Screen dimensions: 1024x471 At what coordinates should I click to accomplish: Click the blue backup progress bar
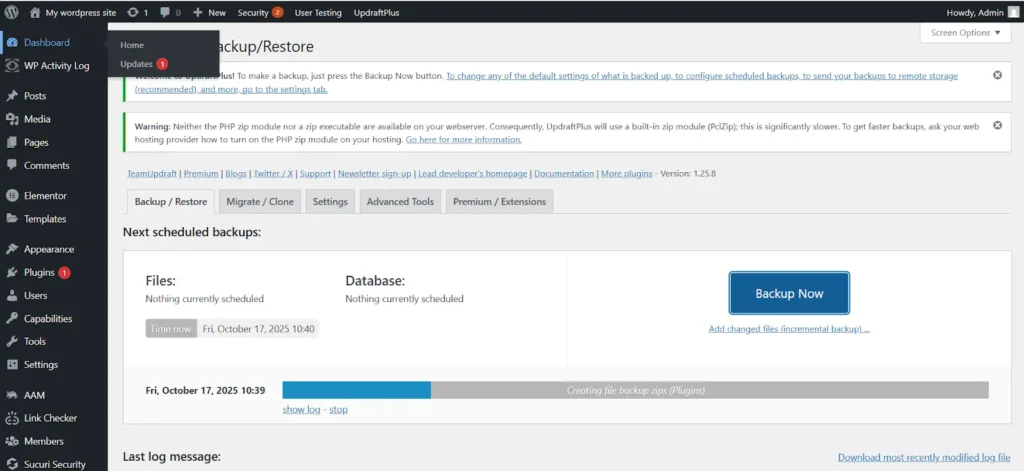point(357,390)
